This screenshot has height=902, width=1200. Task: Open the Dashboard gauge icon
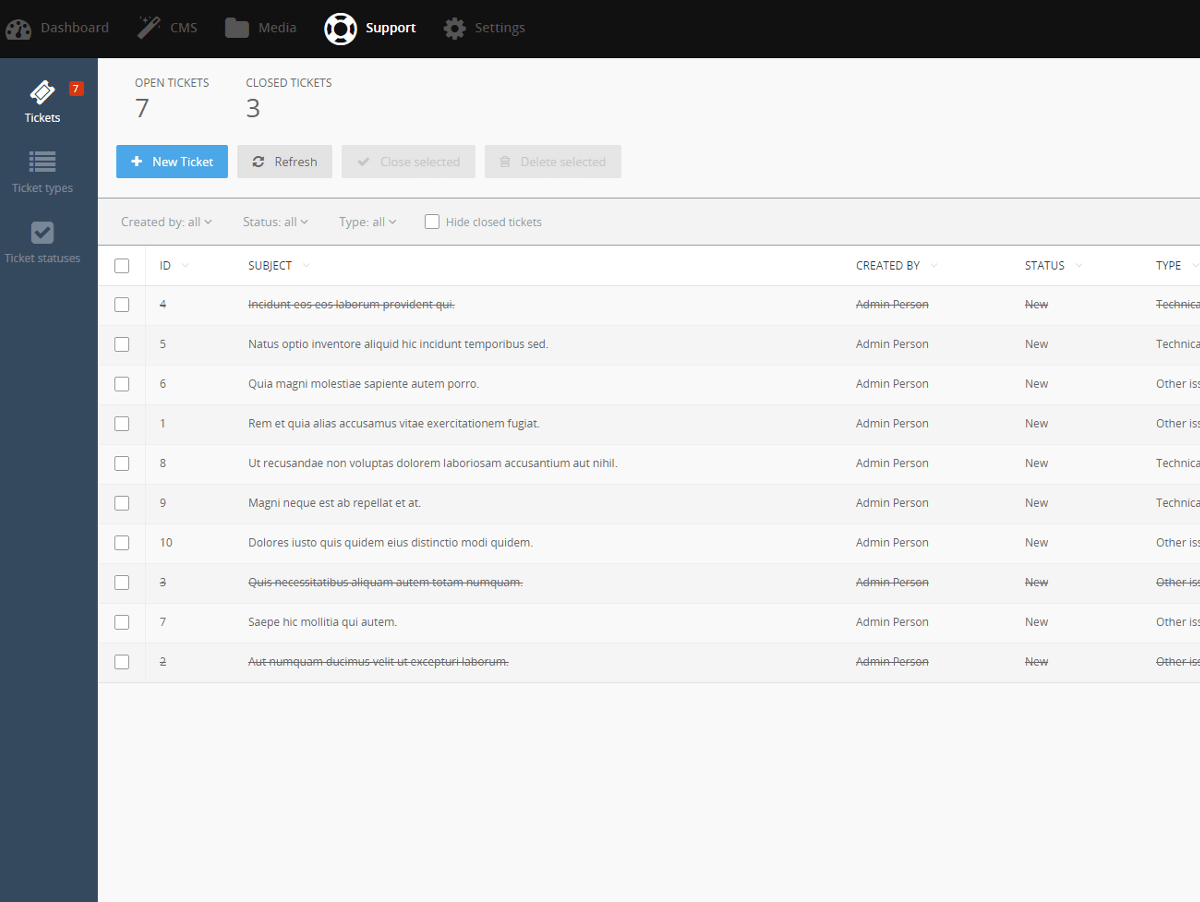[x=18, y=28]
